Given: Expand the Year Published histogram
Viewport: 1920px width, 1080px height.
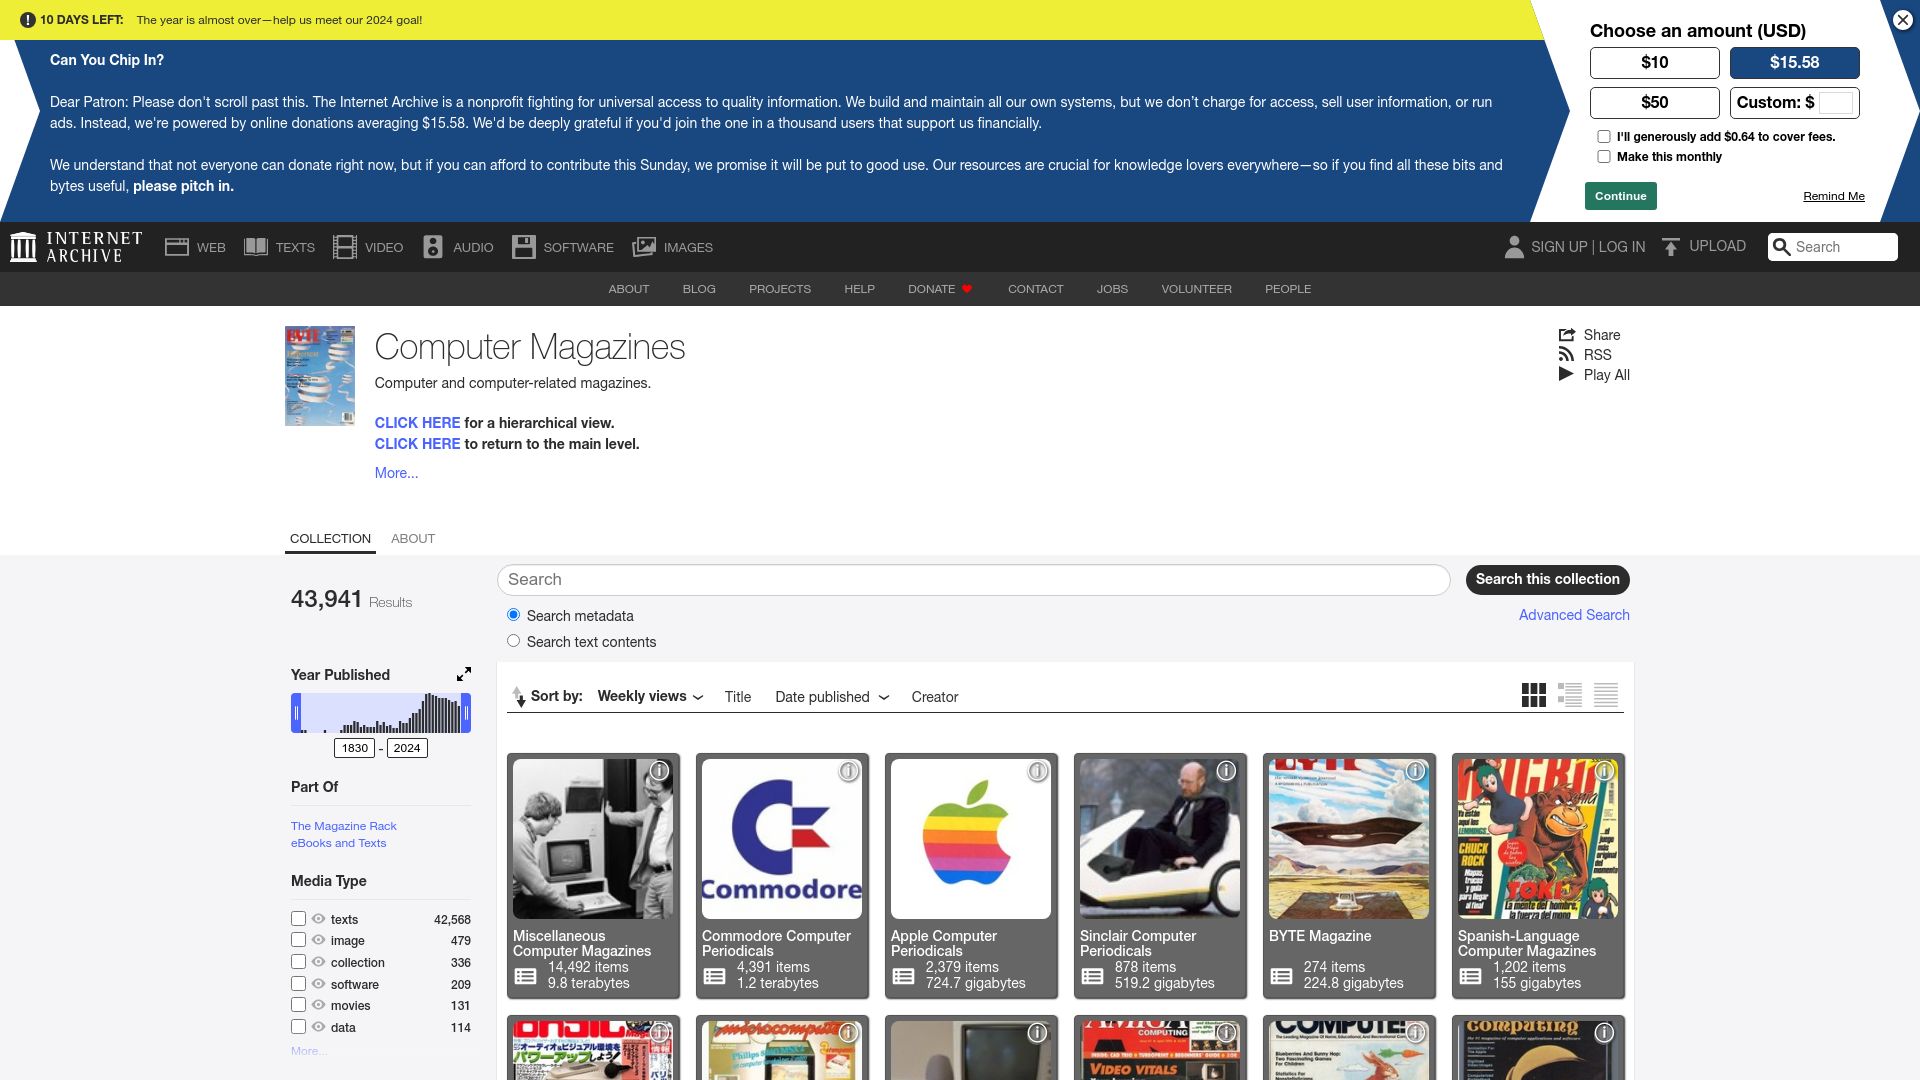Looking at the screenshot, I should 464,675.
